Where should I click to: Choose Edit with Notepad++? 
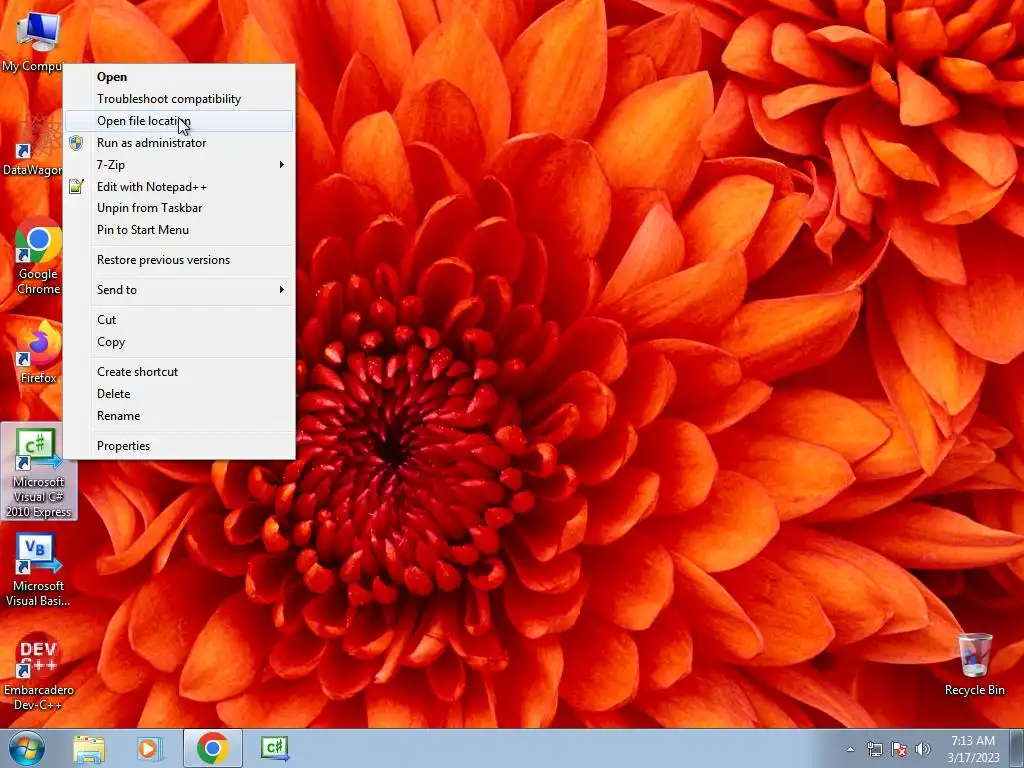(179, 187)
